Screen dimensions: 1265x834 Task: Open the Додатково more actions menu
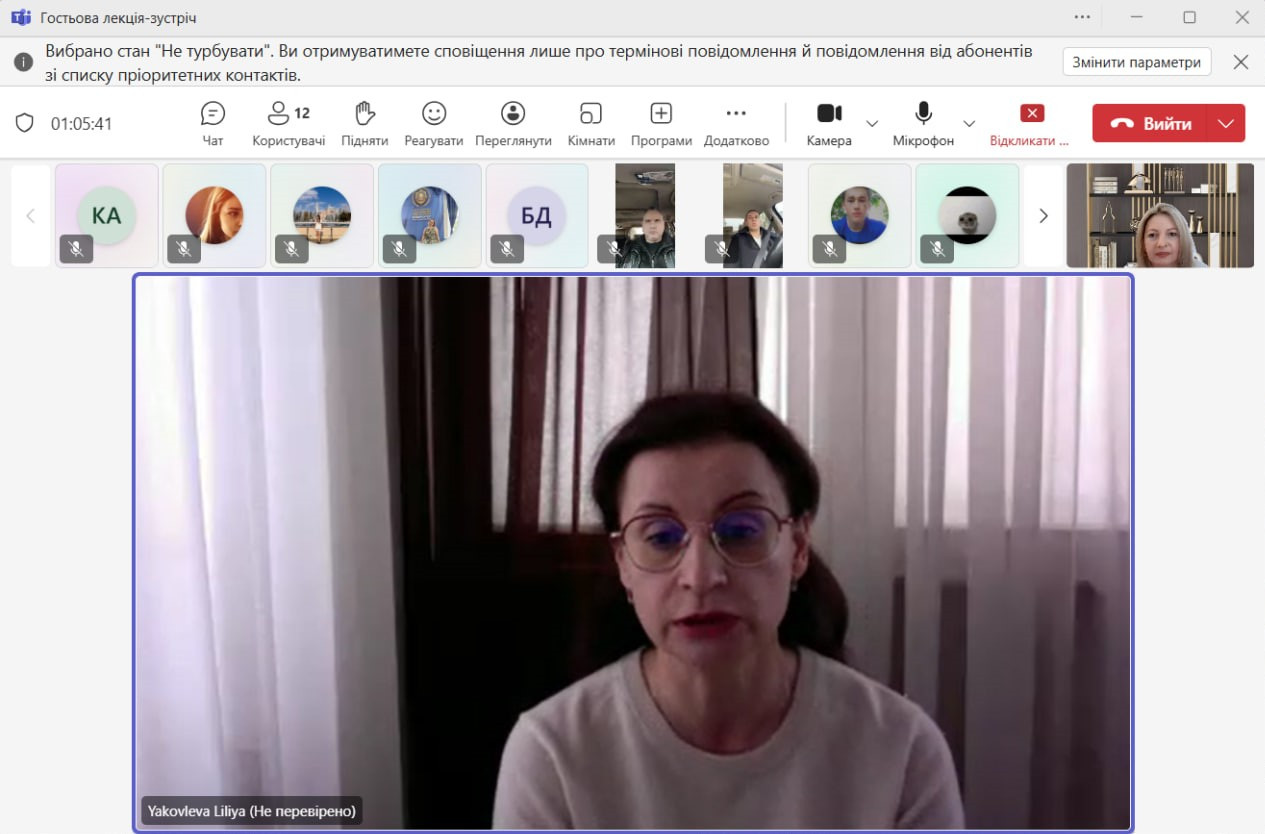[x=736, y=123]
